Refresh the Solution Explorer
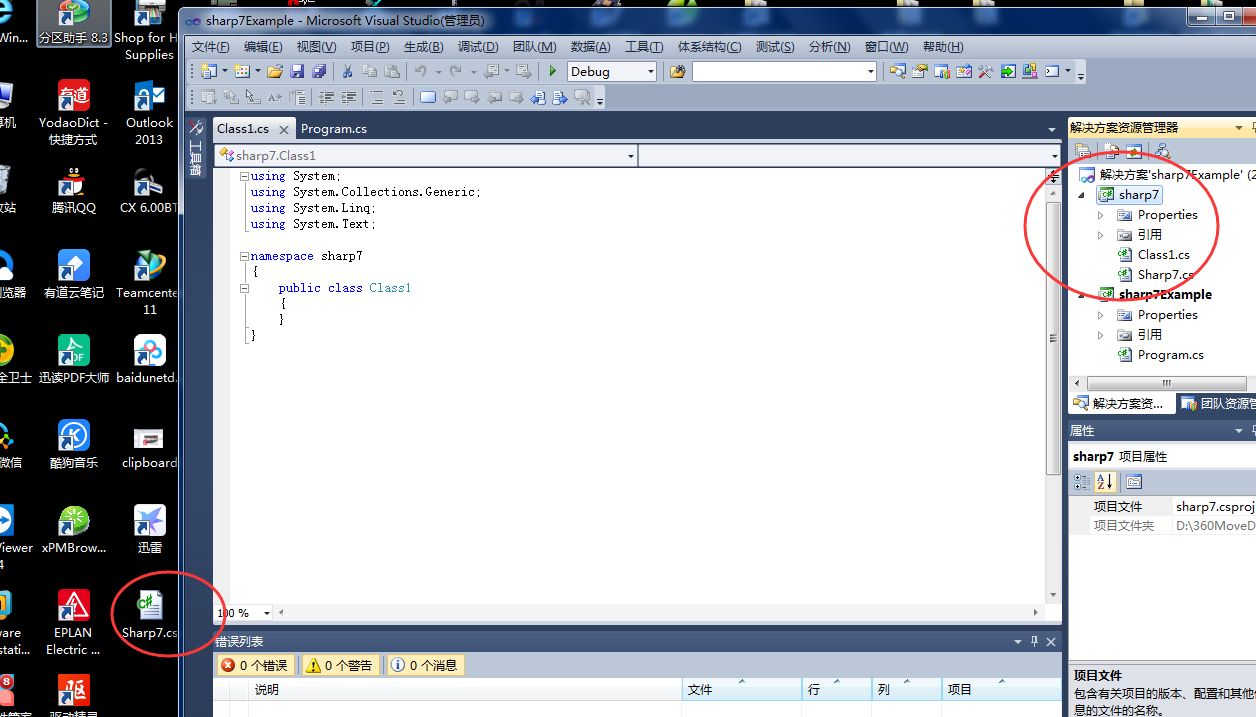 point(1134,150)
